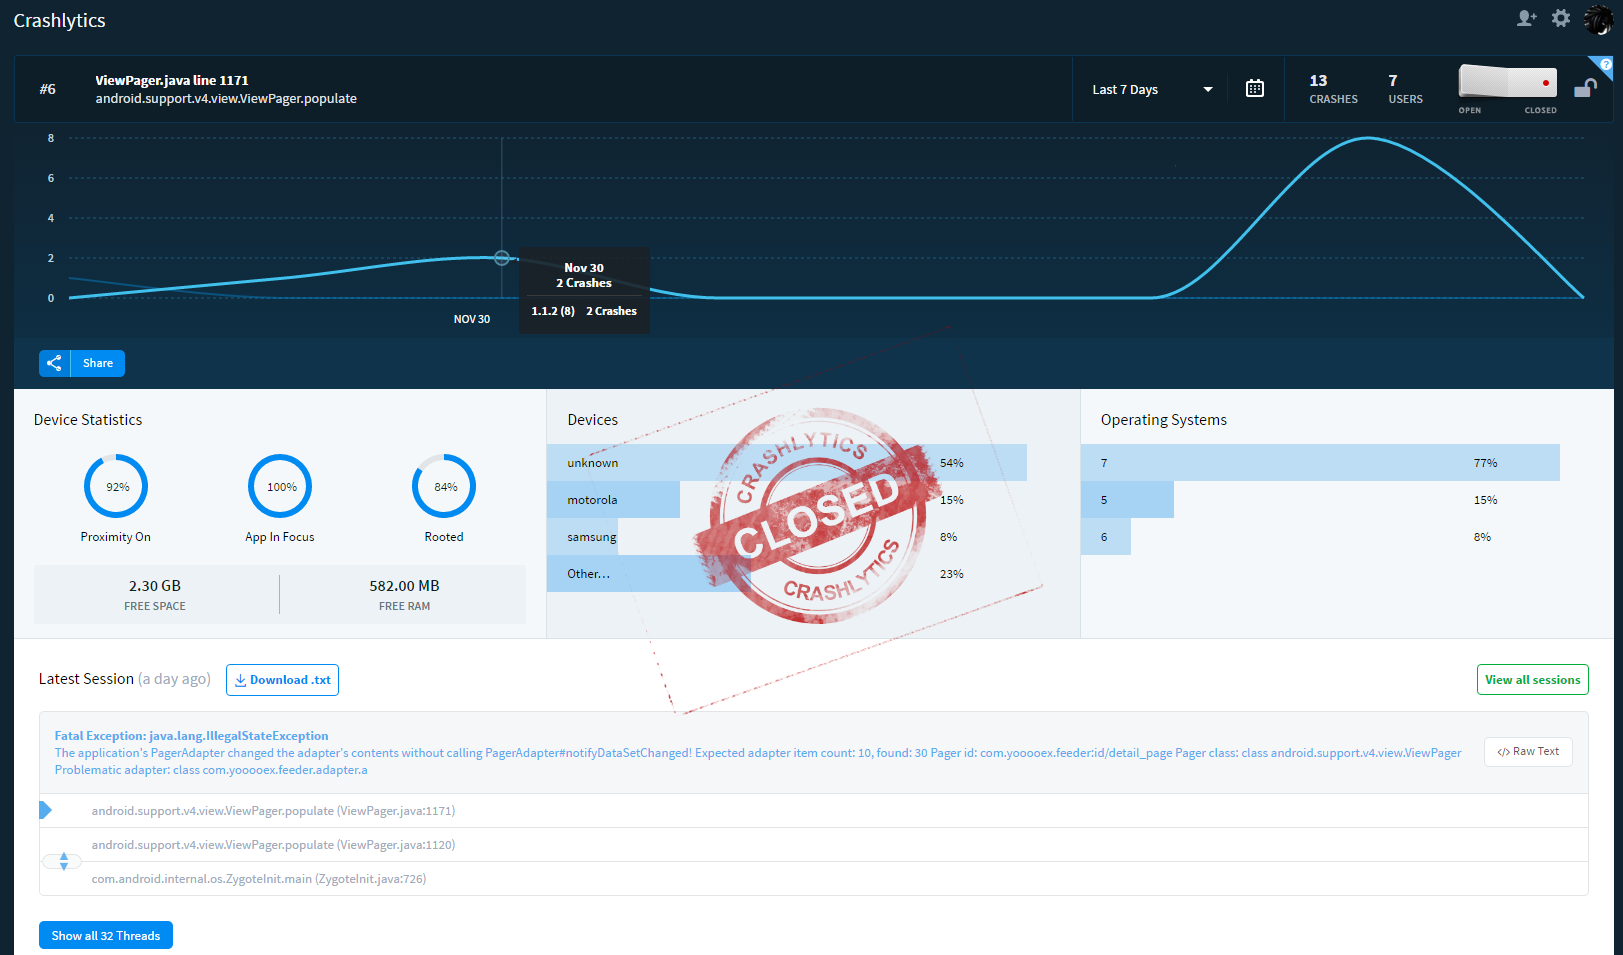Open the Last 7 Days dropdown

point(1151,89)
